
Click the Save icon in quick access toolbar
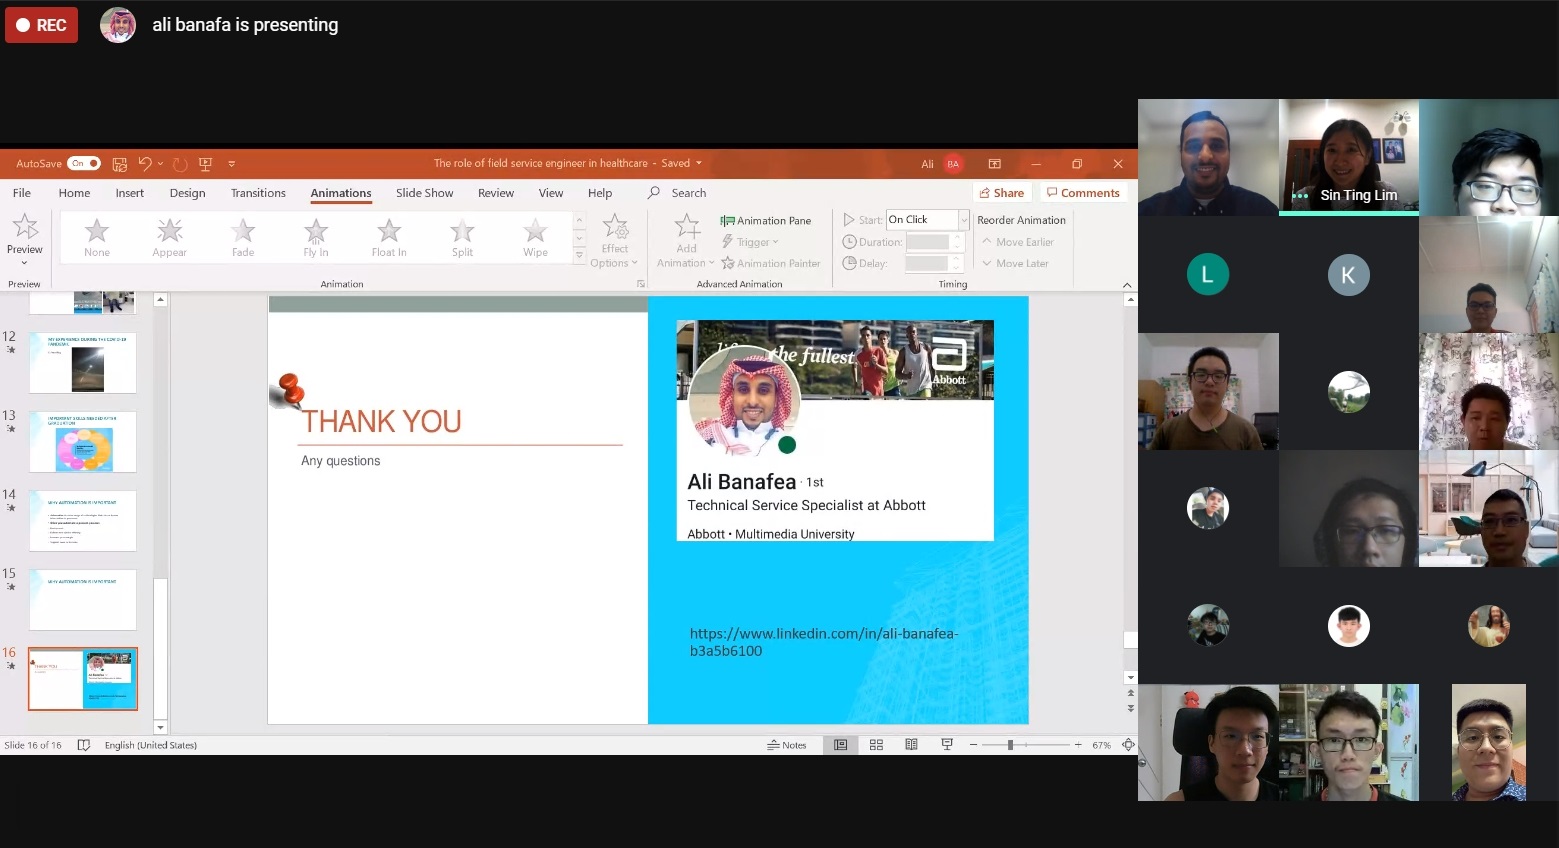(120, 164)
